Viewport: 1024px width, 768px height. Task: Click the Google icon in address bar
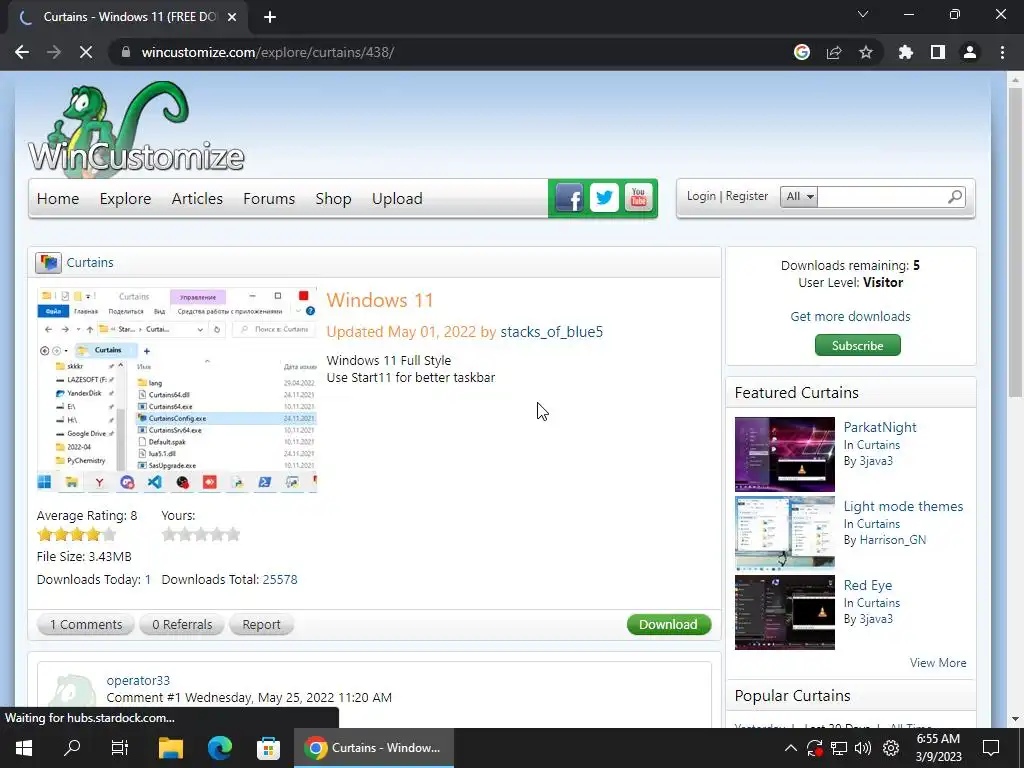coord(802,52)
